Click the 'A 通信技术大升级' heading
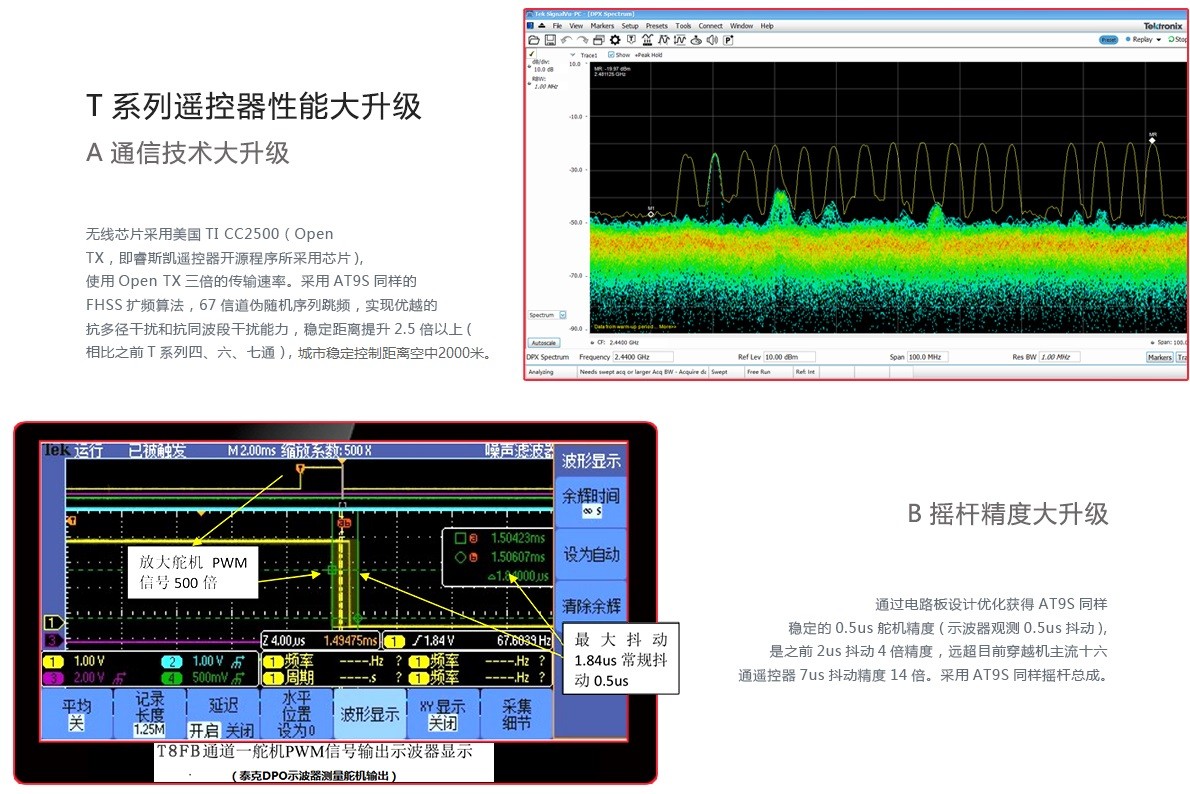 tap(187, 153)
